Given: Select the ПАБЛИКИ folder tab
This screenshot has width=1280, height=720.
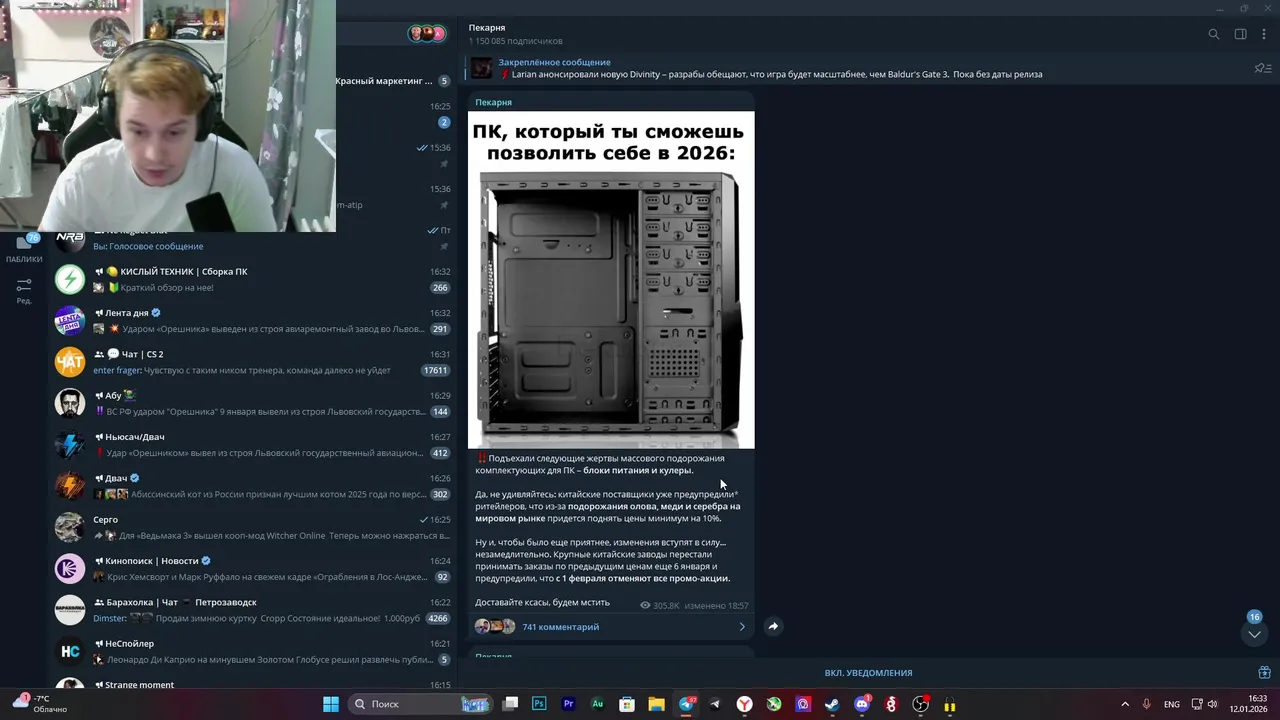Looking at the screenshot, I should 24,249.
